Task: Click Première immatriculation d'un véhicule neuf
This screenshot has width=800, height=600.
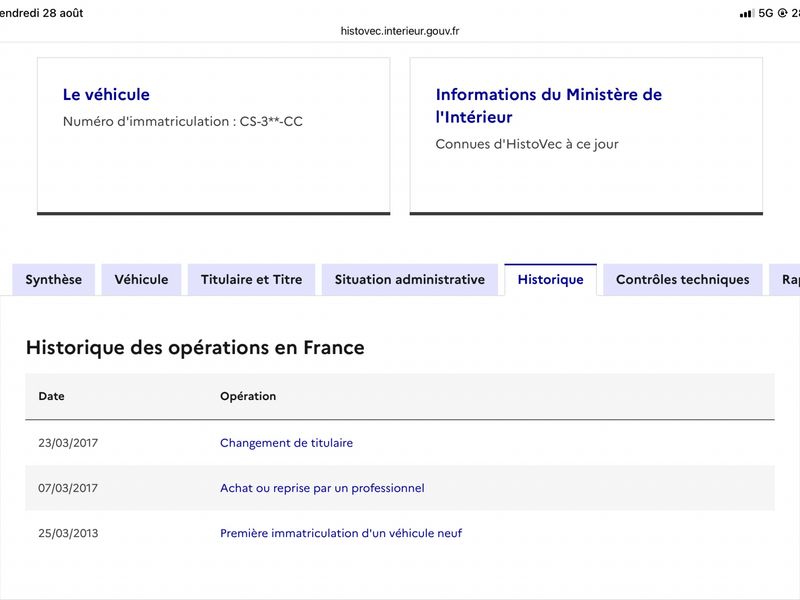Action: click(341, 533)
